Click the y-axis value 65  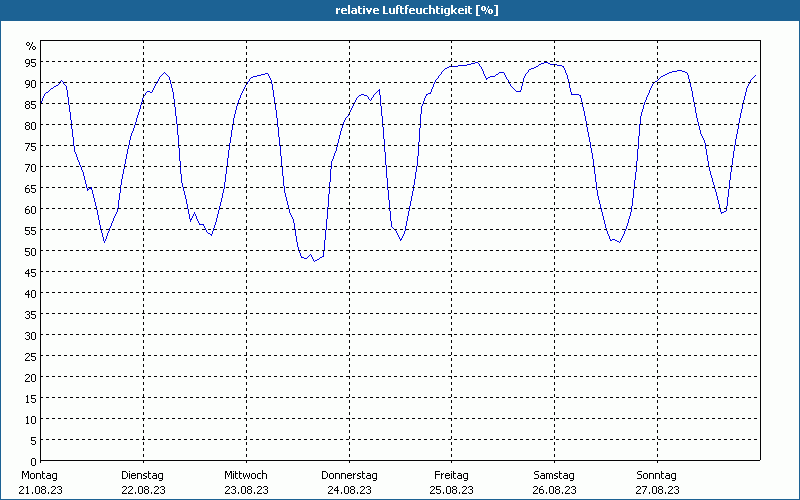31,188
